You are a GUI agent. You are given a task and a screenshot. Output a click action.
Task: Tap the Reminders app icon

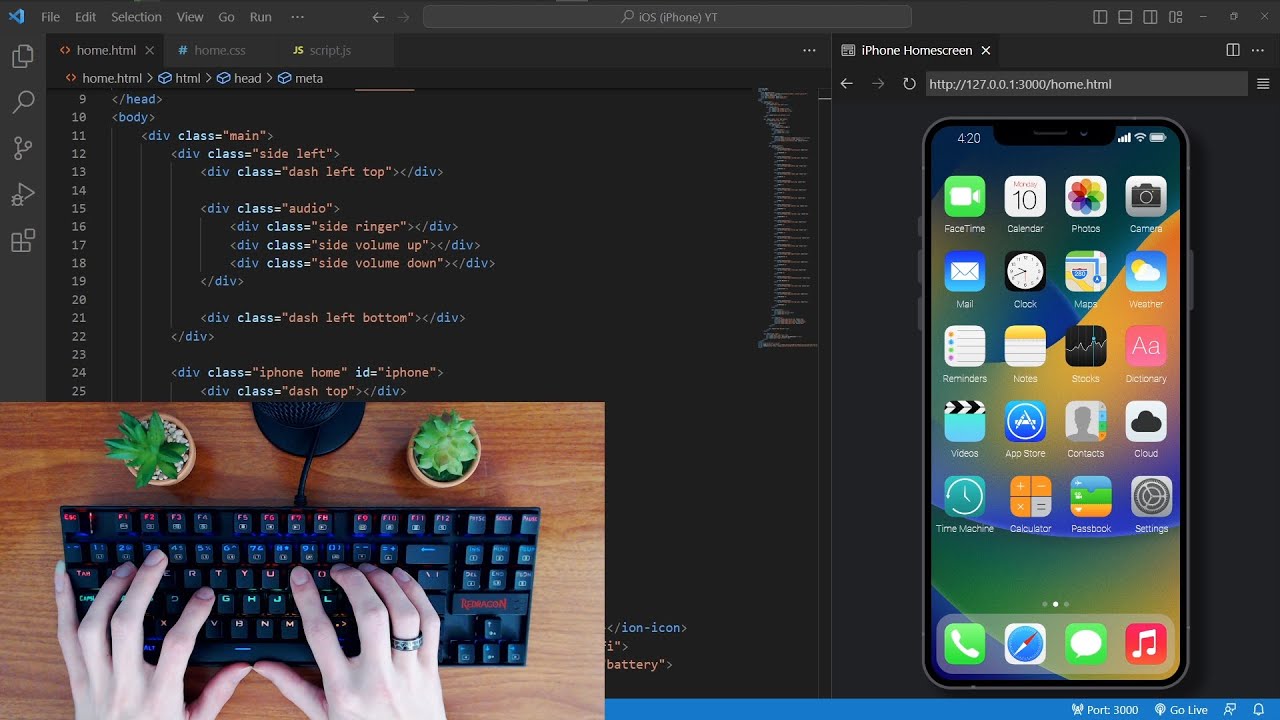coord(965,347)
